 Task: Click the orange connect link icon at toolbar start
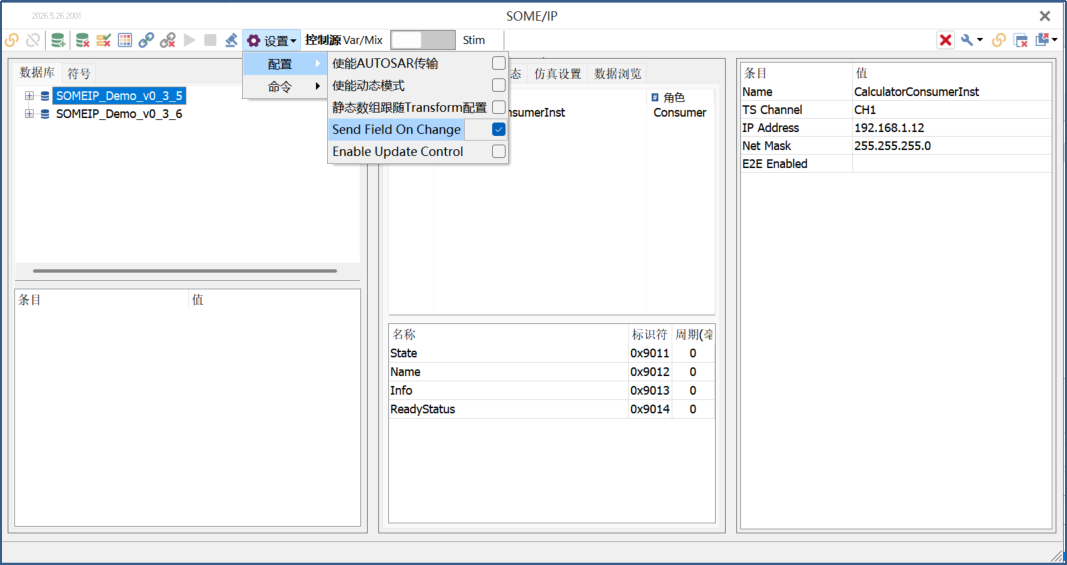point(12,40)
